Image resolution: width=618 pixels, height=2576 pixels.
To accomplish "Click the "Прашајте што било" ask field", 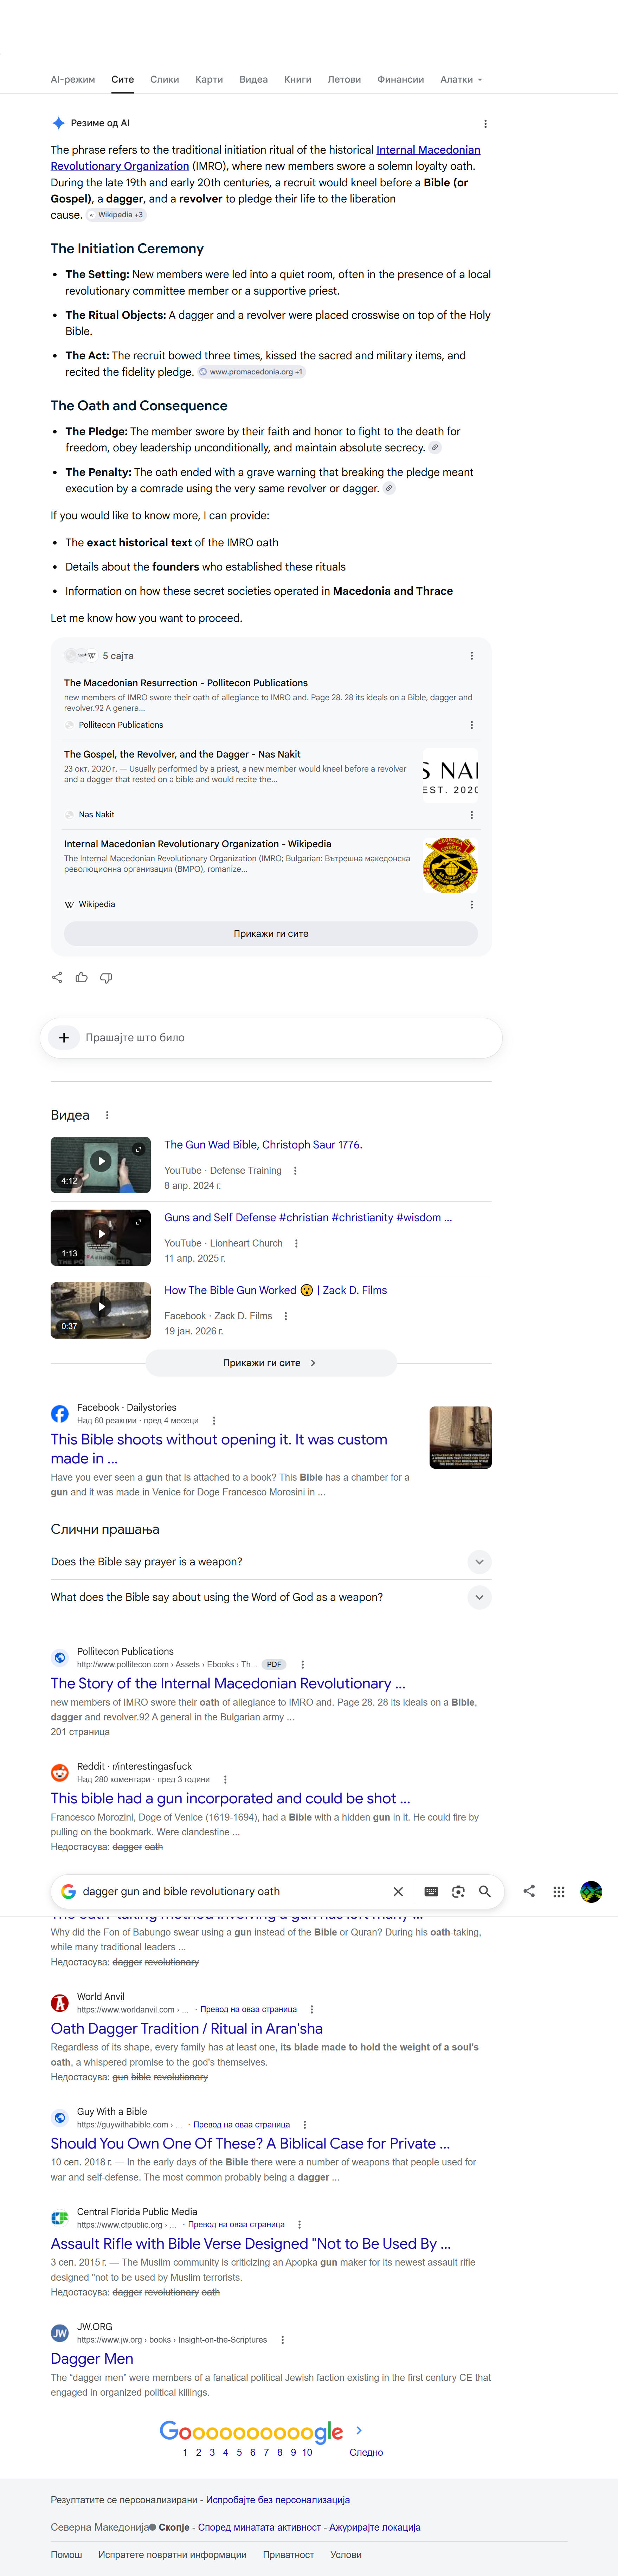I will point(271,1038).
